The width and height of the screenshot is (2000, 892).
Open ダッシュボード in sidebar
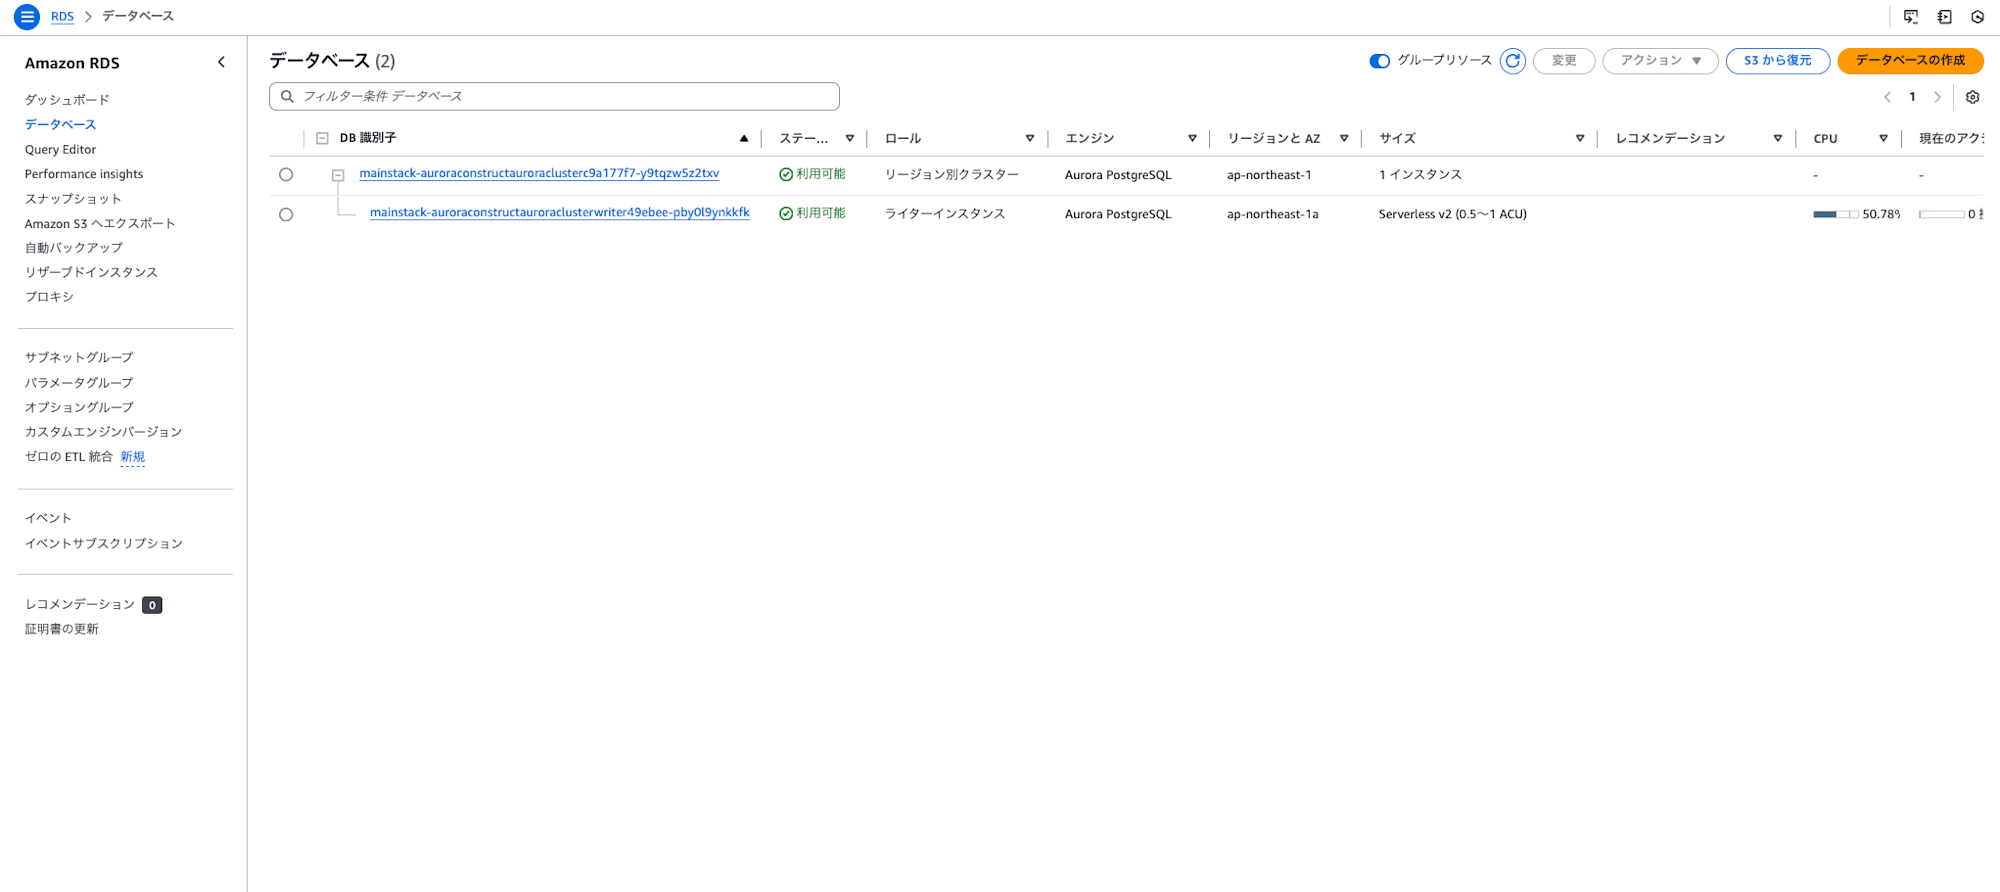point(67,100)
